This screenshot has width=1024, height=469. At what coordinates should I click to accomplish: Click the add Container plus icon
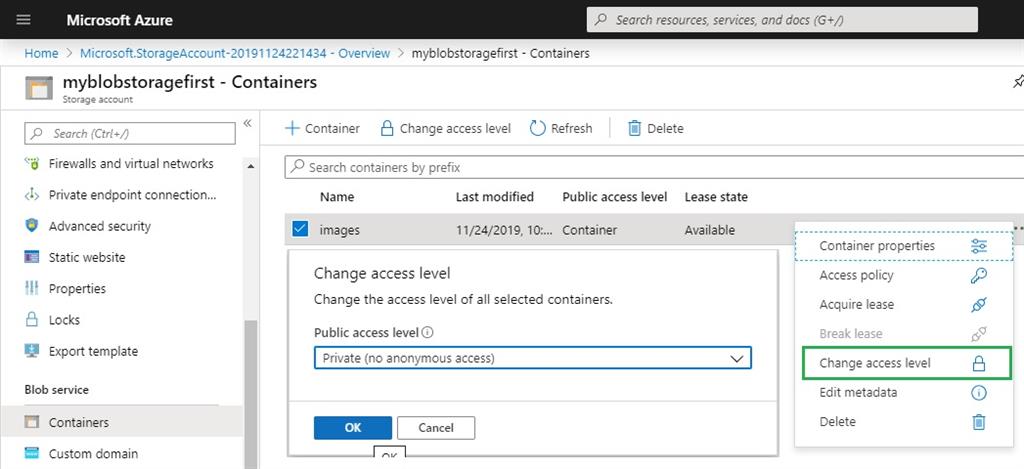(292, 128)
